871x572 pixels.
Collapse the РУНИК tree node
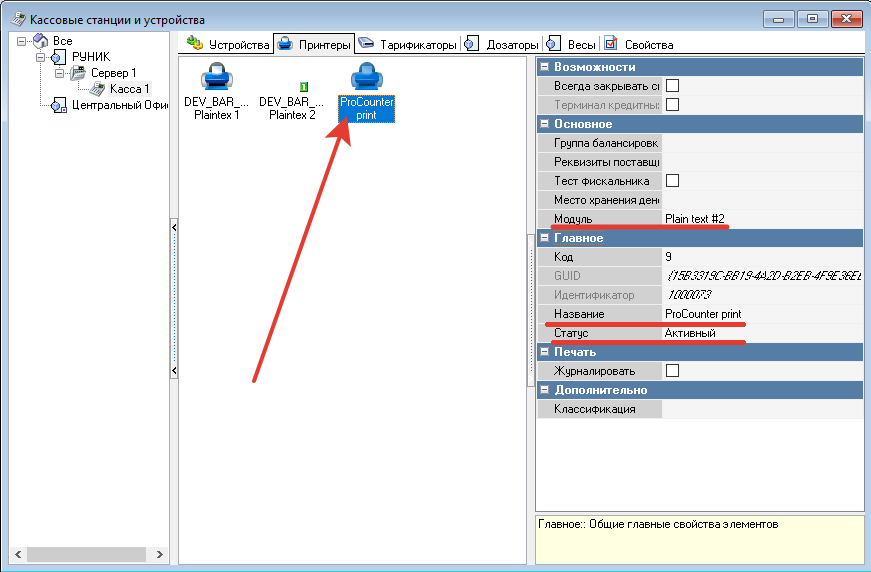pos(40,57)
